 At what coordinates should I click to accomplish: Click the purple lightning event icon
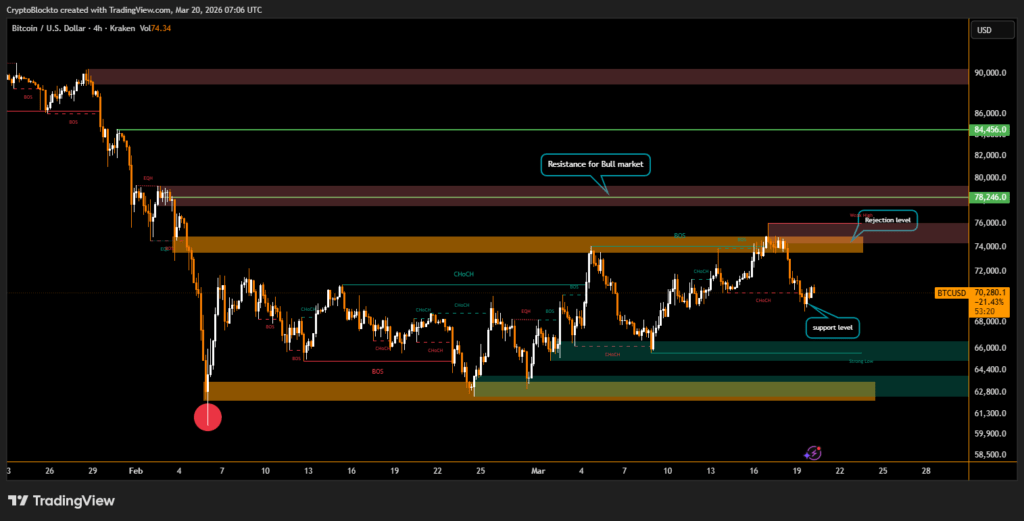coord(813,453)
